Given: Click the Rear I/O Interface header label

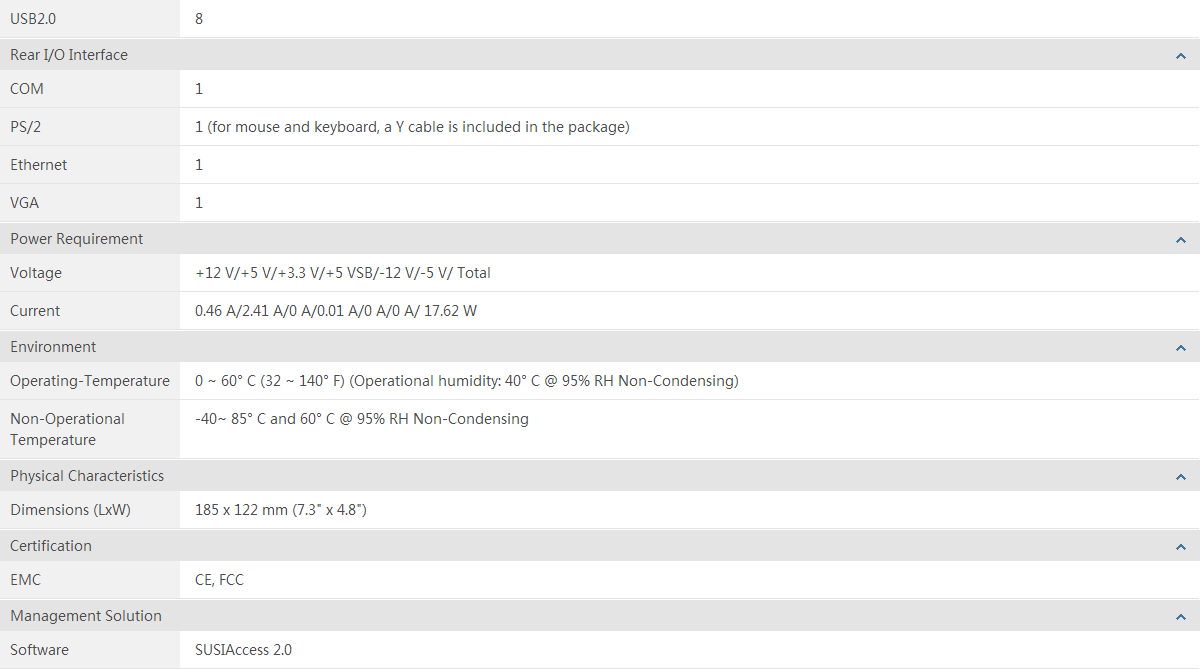Looking at the screenshot, I should pos(69,55).
